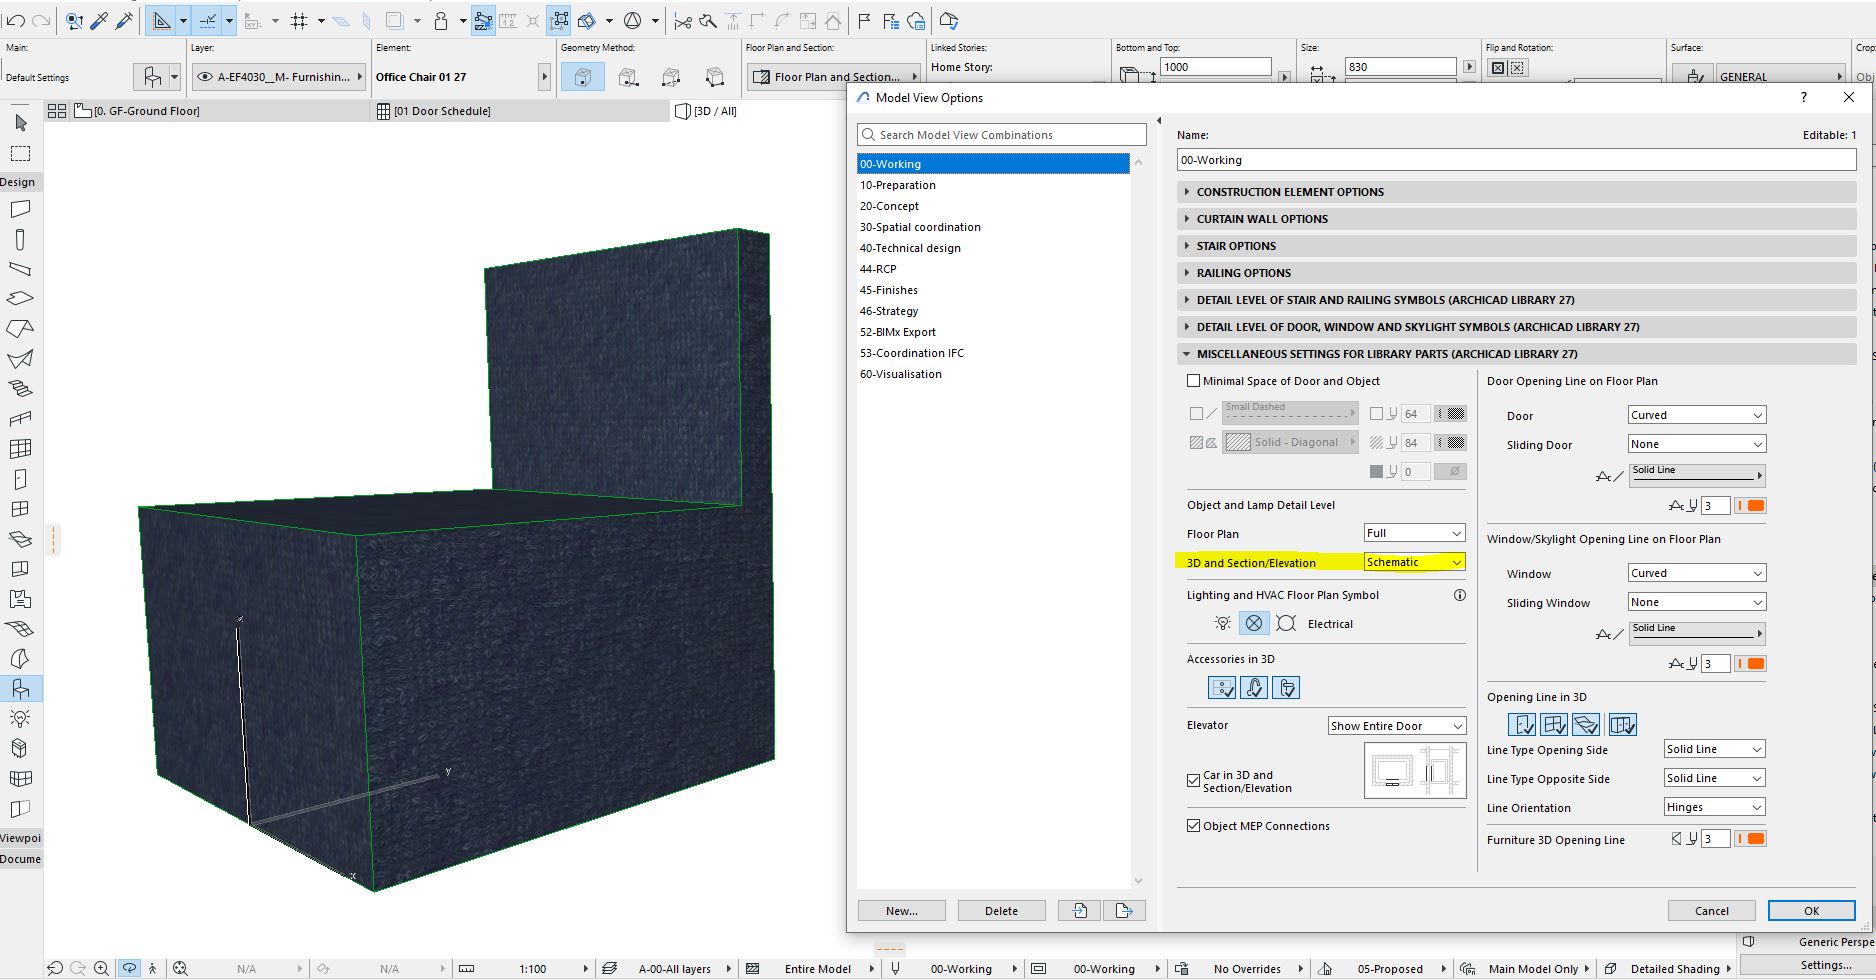This screenshot has height=980, width=1876.
Task: Toggle door Opening Line in 3D button
Action: coord(1522,725)
